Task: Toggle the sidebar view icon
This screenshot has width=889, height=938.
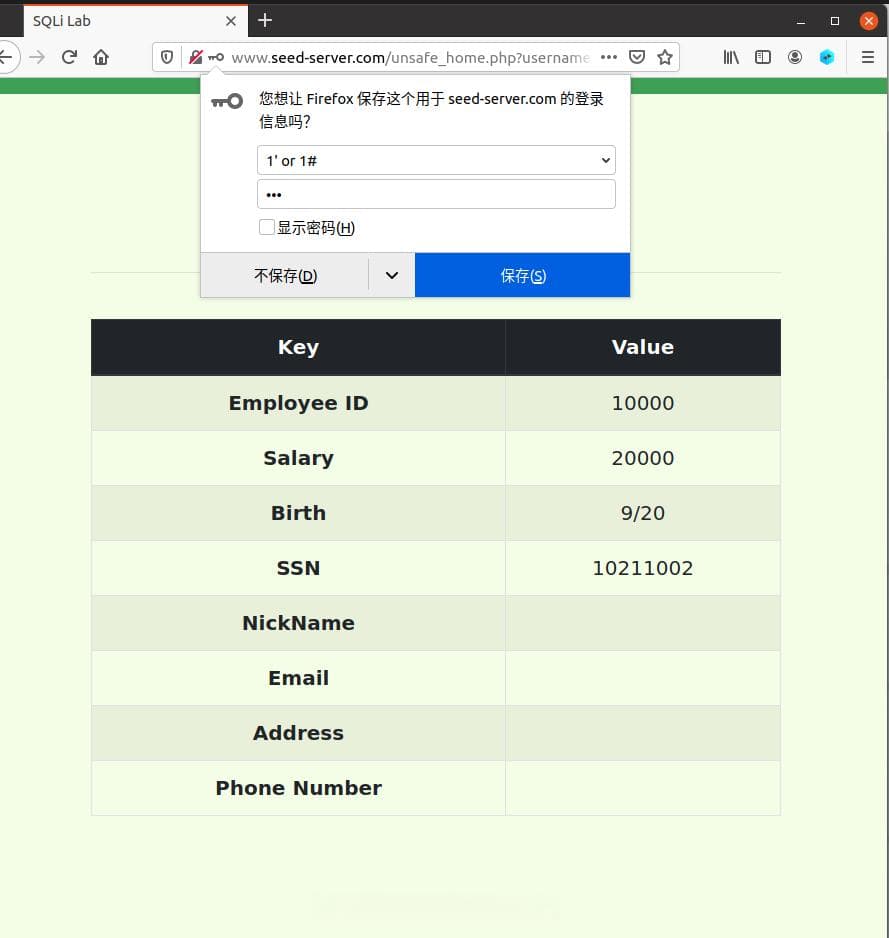Action: 763,57
